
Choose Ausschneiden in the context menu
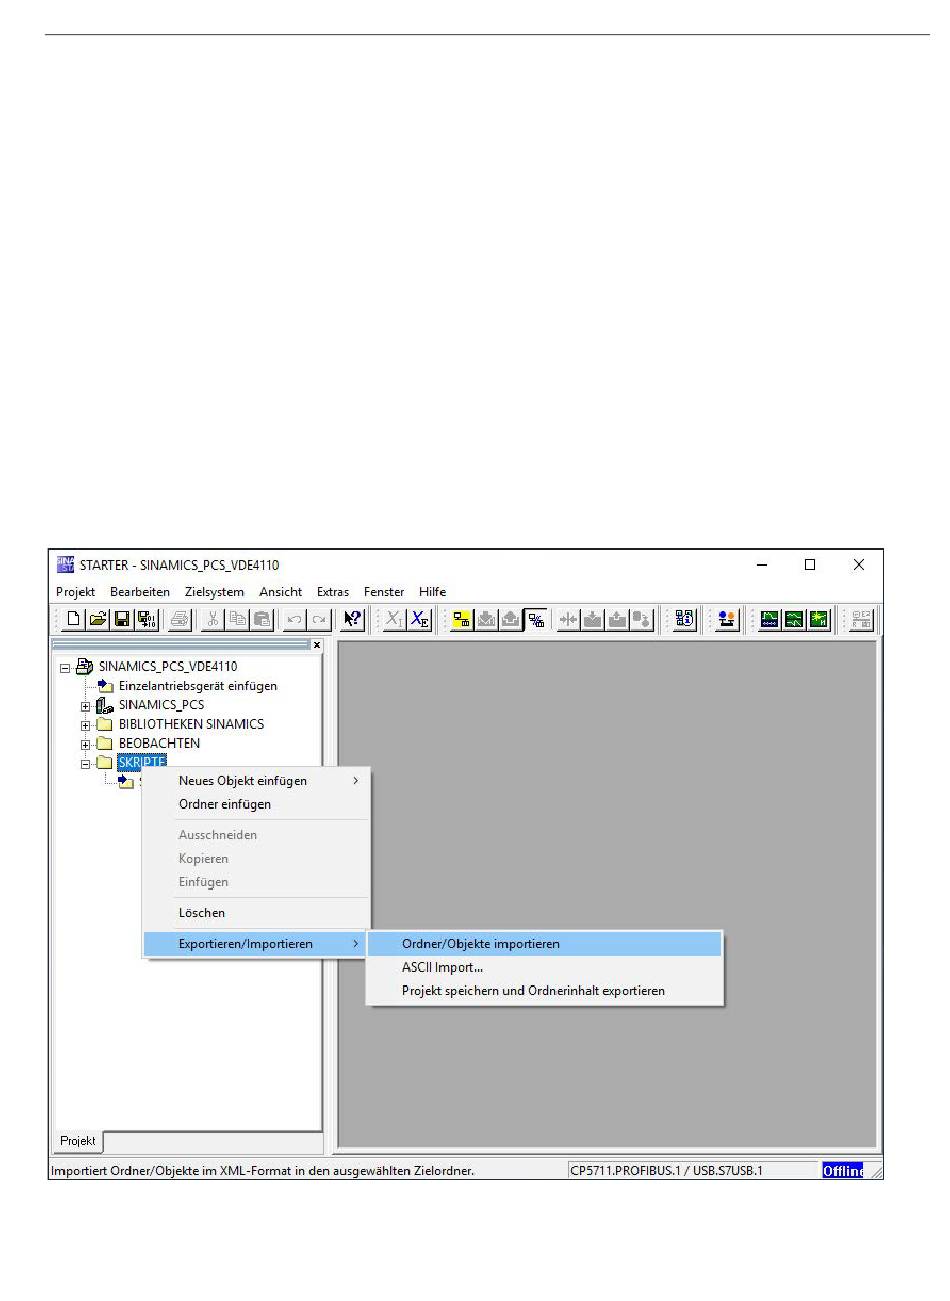256,835
